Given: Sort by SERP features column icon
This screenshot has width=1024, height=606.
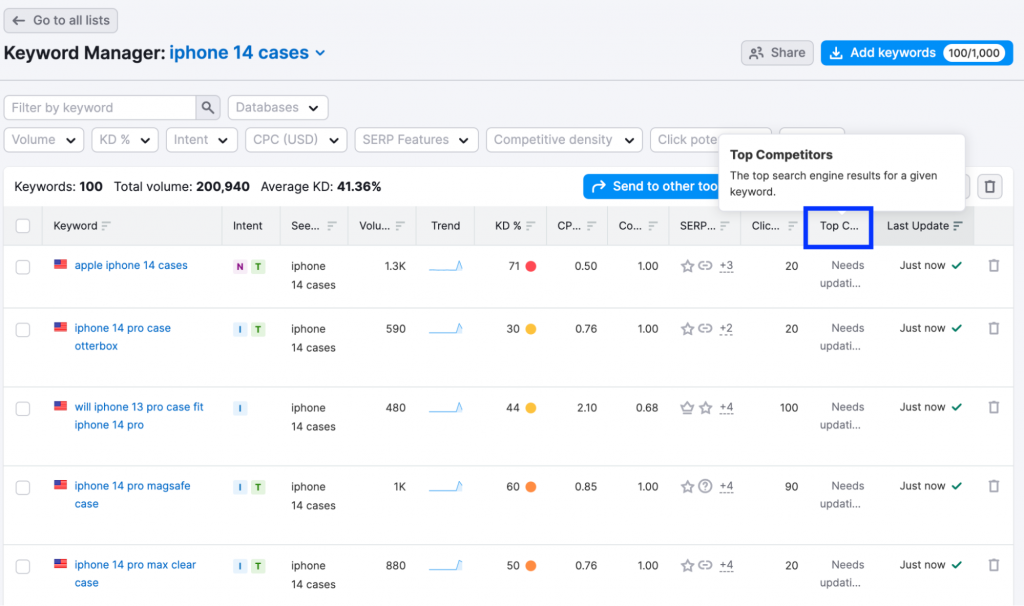Looking at the screenshot, I should click(724, 226).
